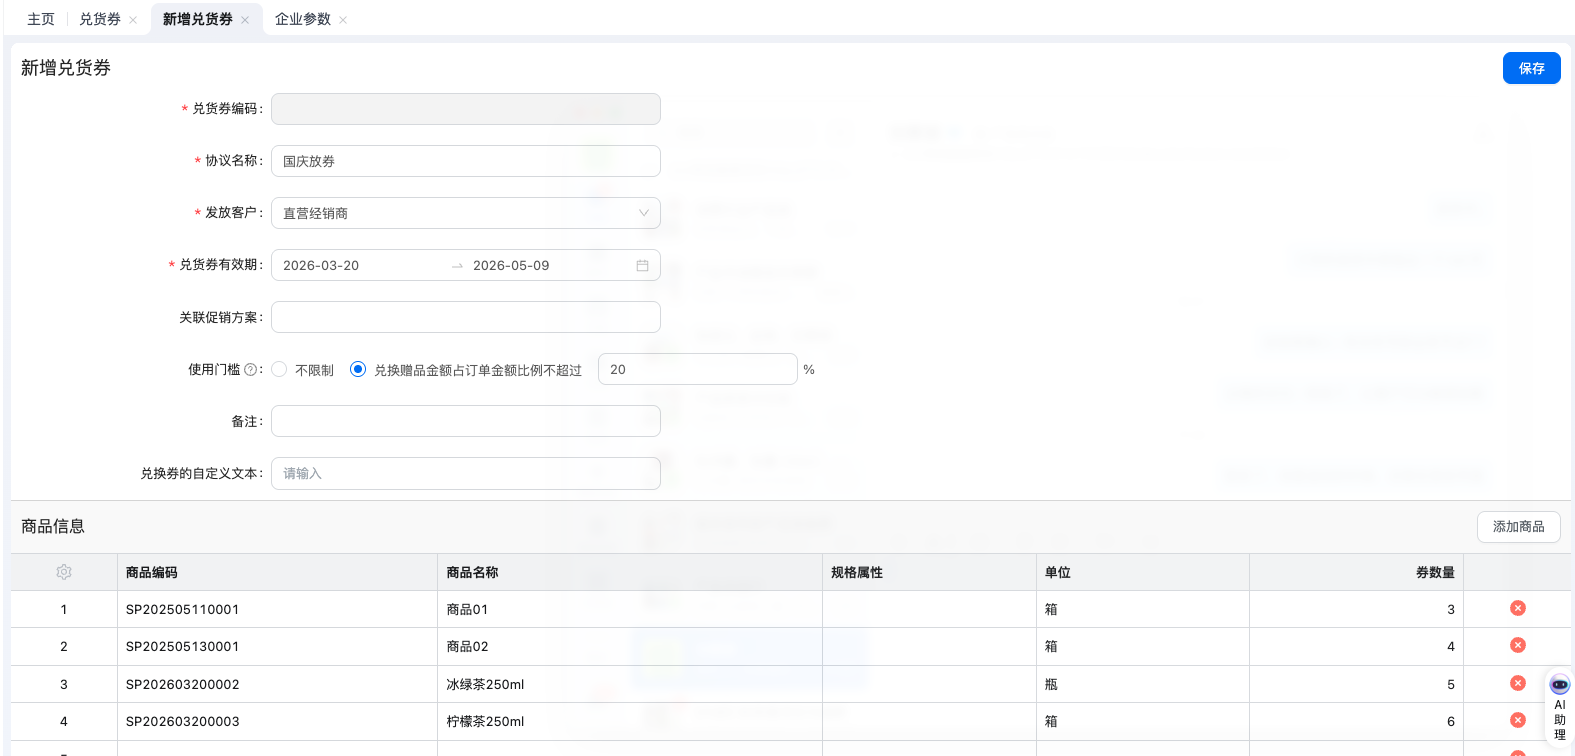Click the 商品编码 column header
Image resolution: width=1575 pixels, height=756 pixels.
click(x=277, y=572)
